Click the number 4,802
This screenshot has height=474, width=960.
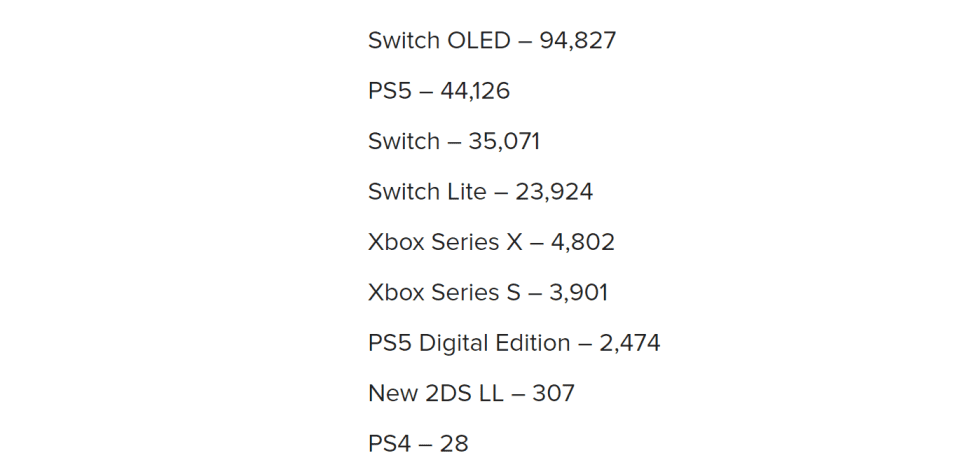click(582, 242)
